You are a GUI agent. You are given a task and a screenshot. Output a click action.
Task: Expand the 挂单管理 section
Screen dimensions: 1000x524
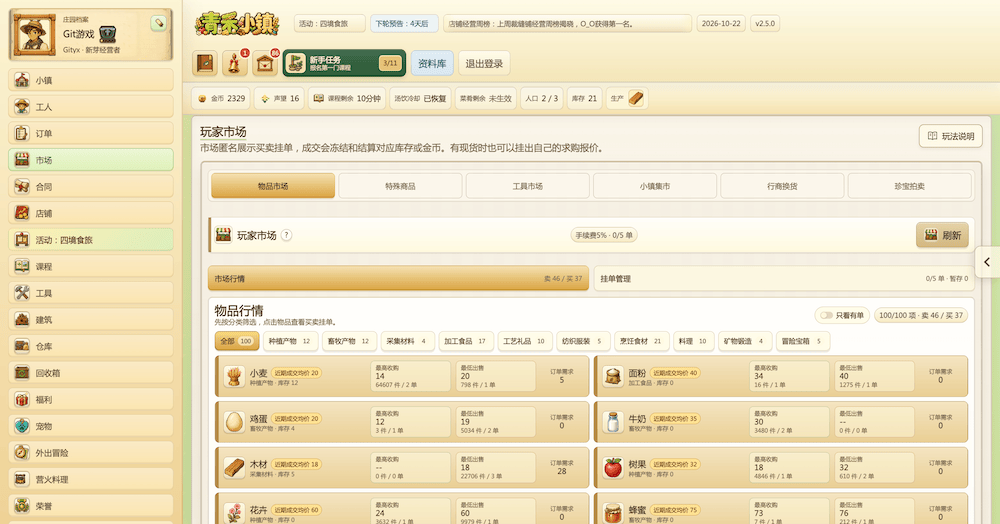[x=784, y=279]
